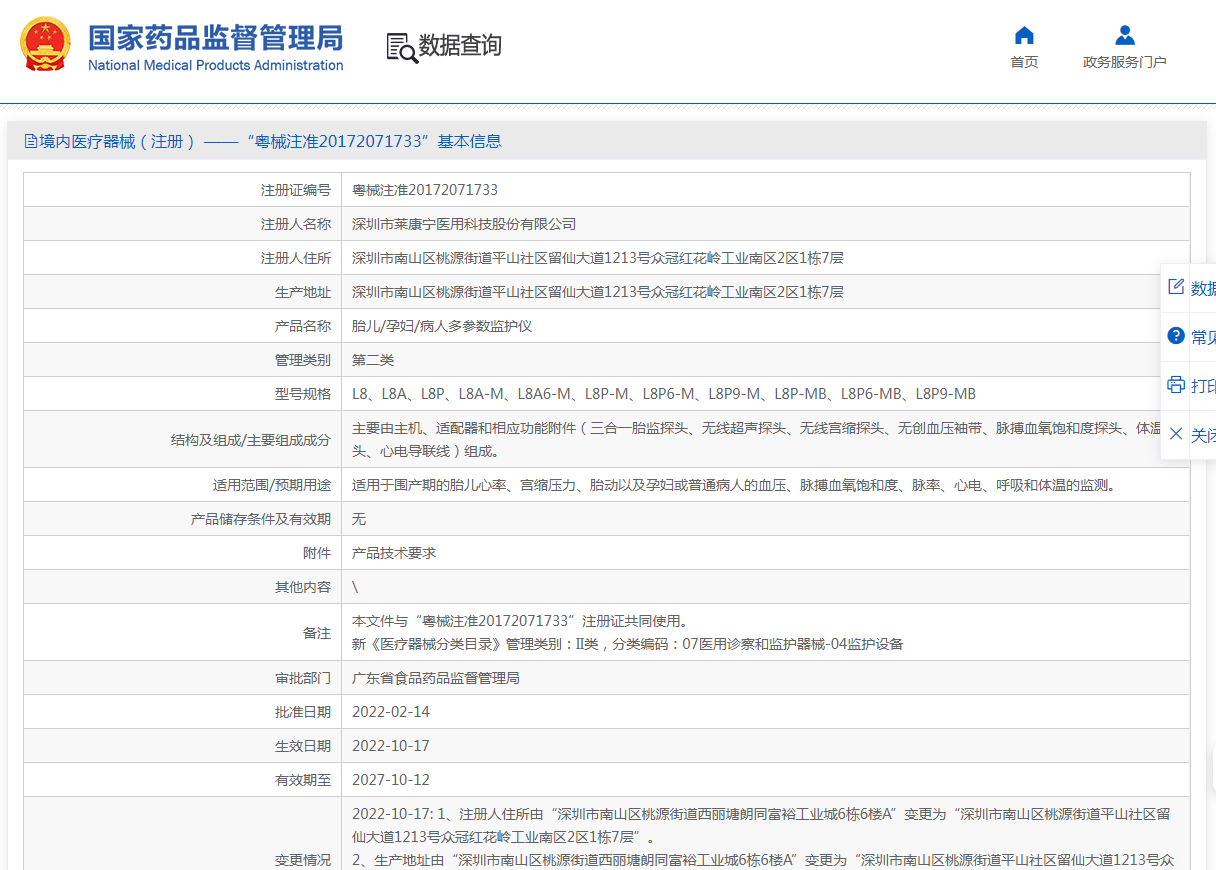
Task: Click the 附件 row label
Action: point(317,553)
